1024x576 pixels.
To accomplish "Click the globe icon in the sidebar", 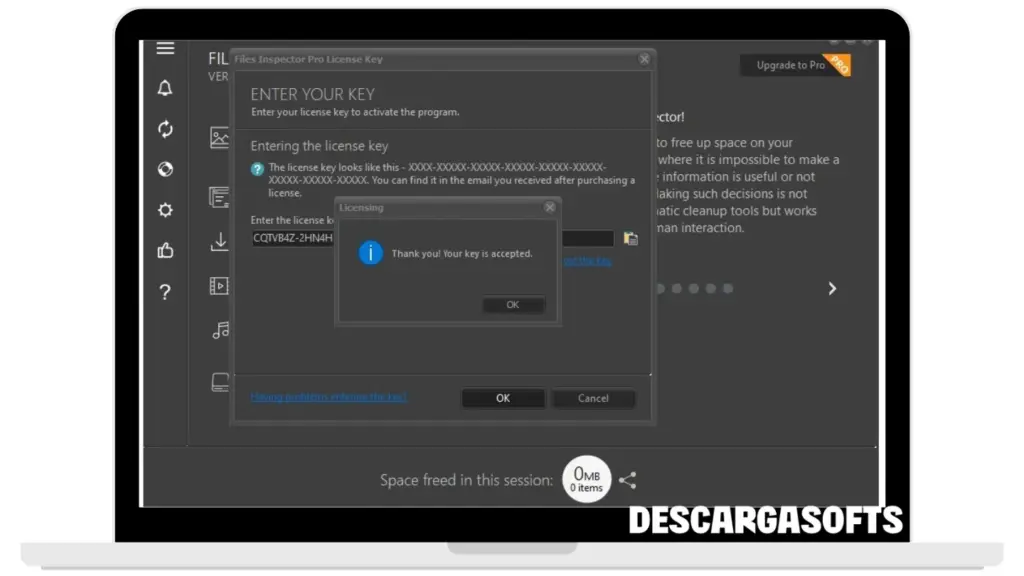I will point(165,169).
